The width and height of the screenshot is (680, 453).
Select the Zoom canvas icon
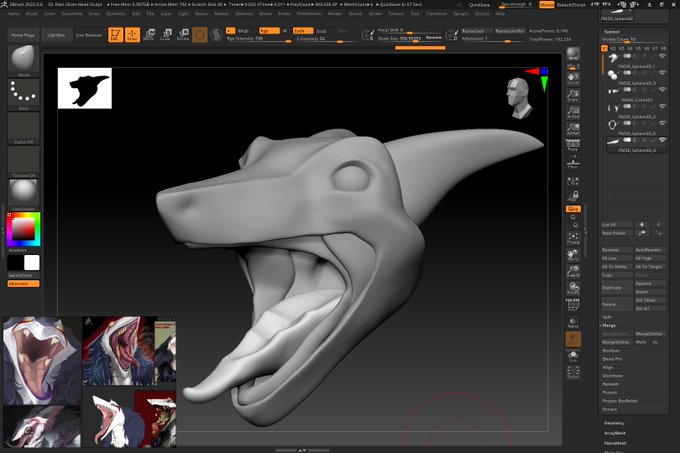pyautogui.click(x=573, y=98)
